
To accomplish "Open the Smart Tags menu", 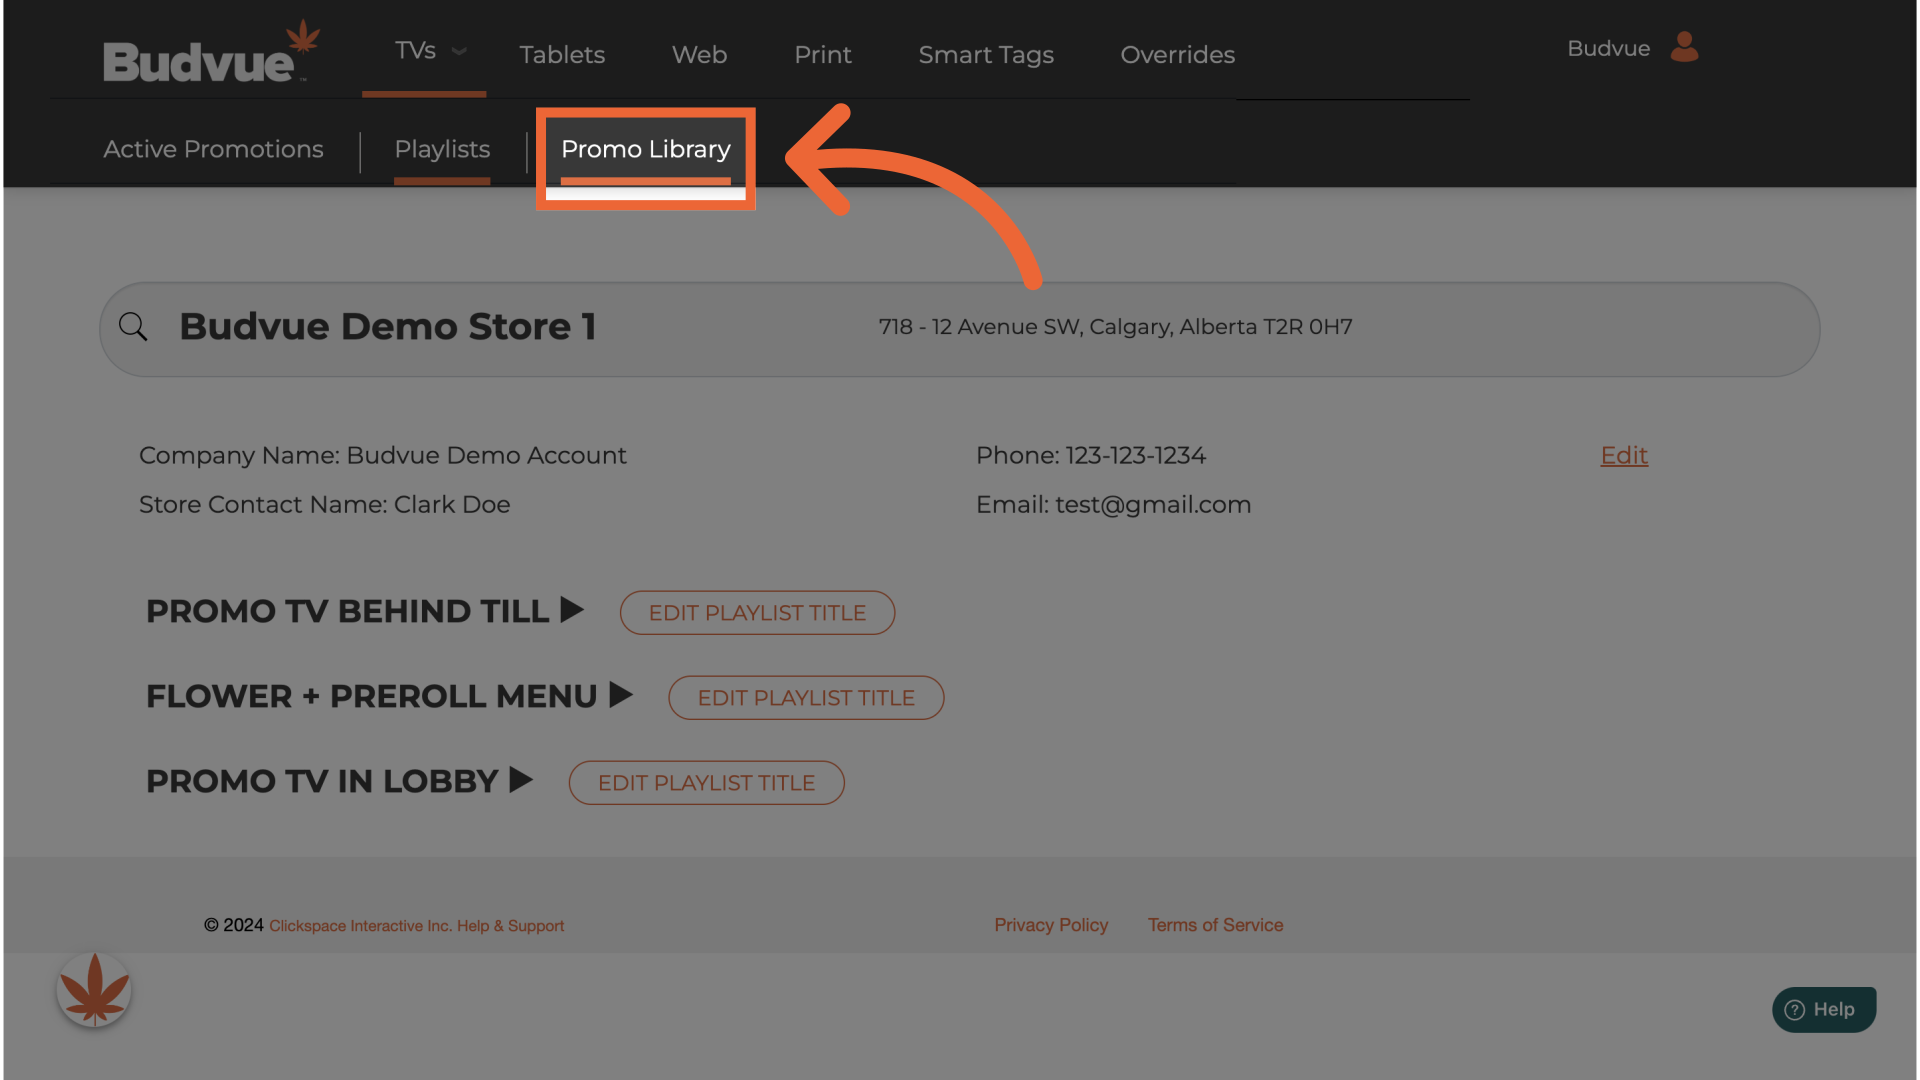I will [985, 55].
